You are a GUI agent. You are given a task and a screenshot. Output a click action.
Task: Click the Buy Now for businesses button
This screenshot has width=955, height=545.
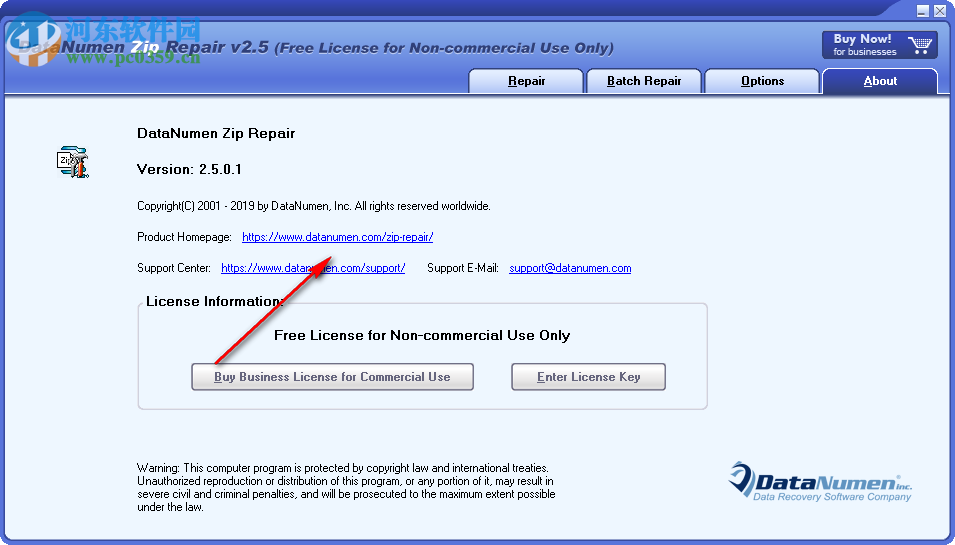[879, 45]
